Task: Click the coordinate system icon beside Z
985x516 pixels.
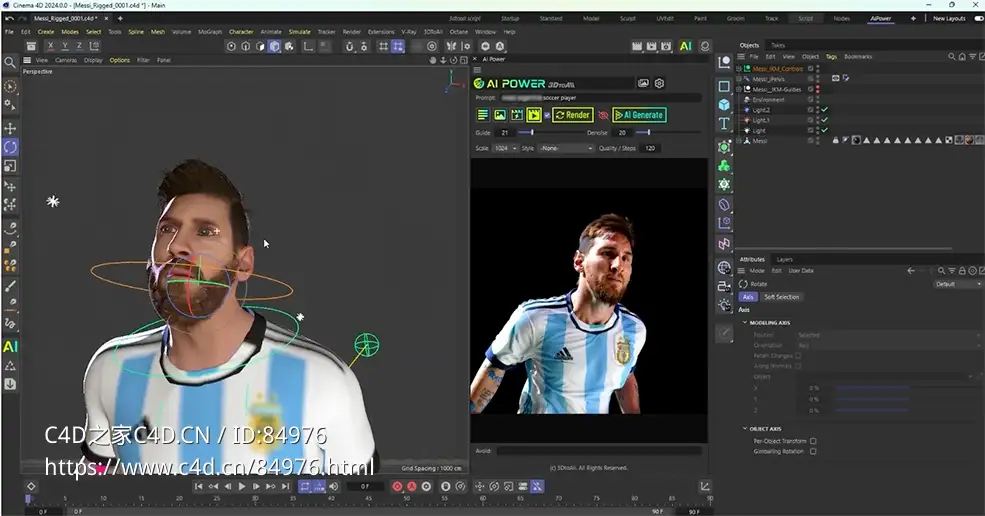Action: pyautogui.click(x=94, y=46)
